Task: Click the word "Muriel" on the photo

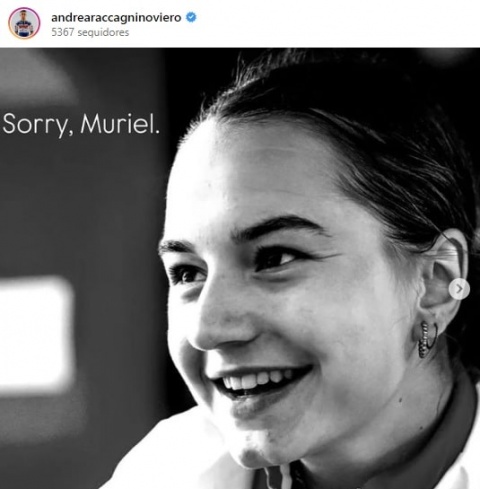Action: 120,124
